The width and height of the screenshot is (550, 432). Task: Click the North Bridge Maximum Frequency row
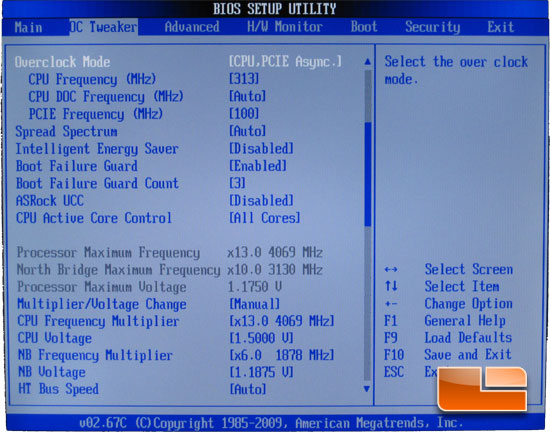170,270
